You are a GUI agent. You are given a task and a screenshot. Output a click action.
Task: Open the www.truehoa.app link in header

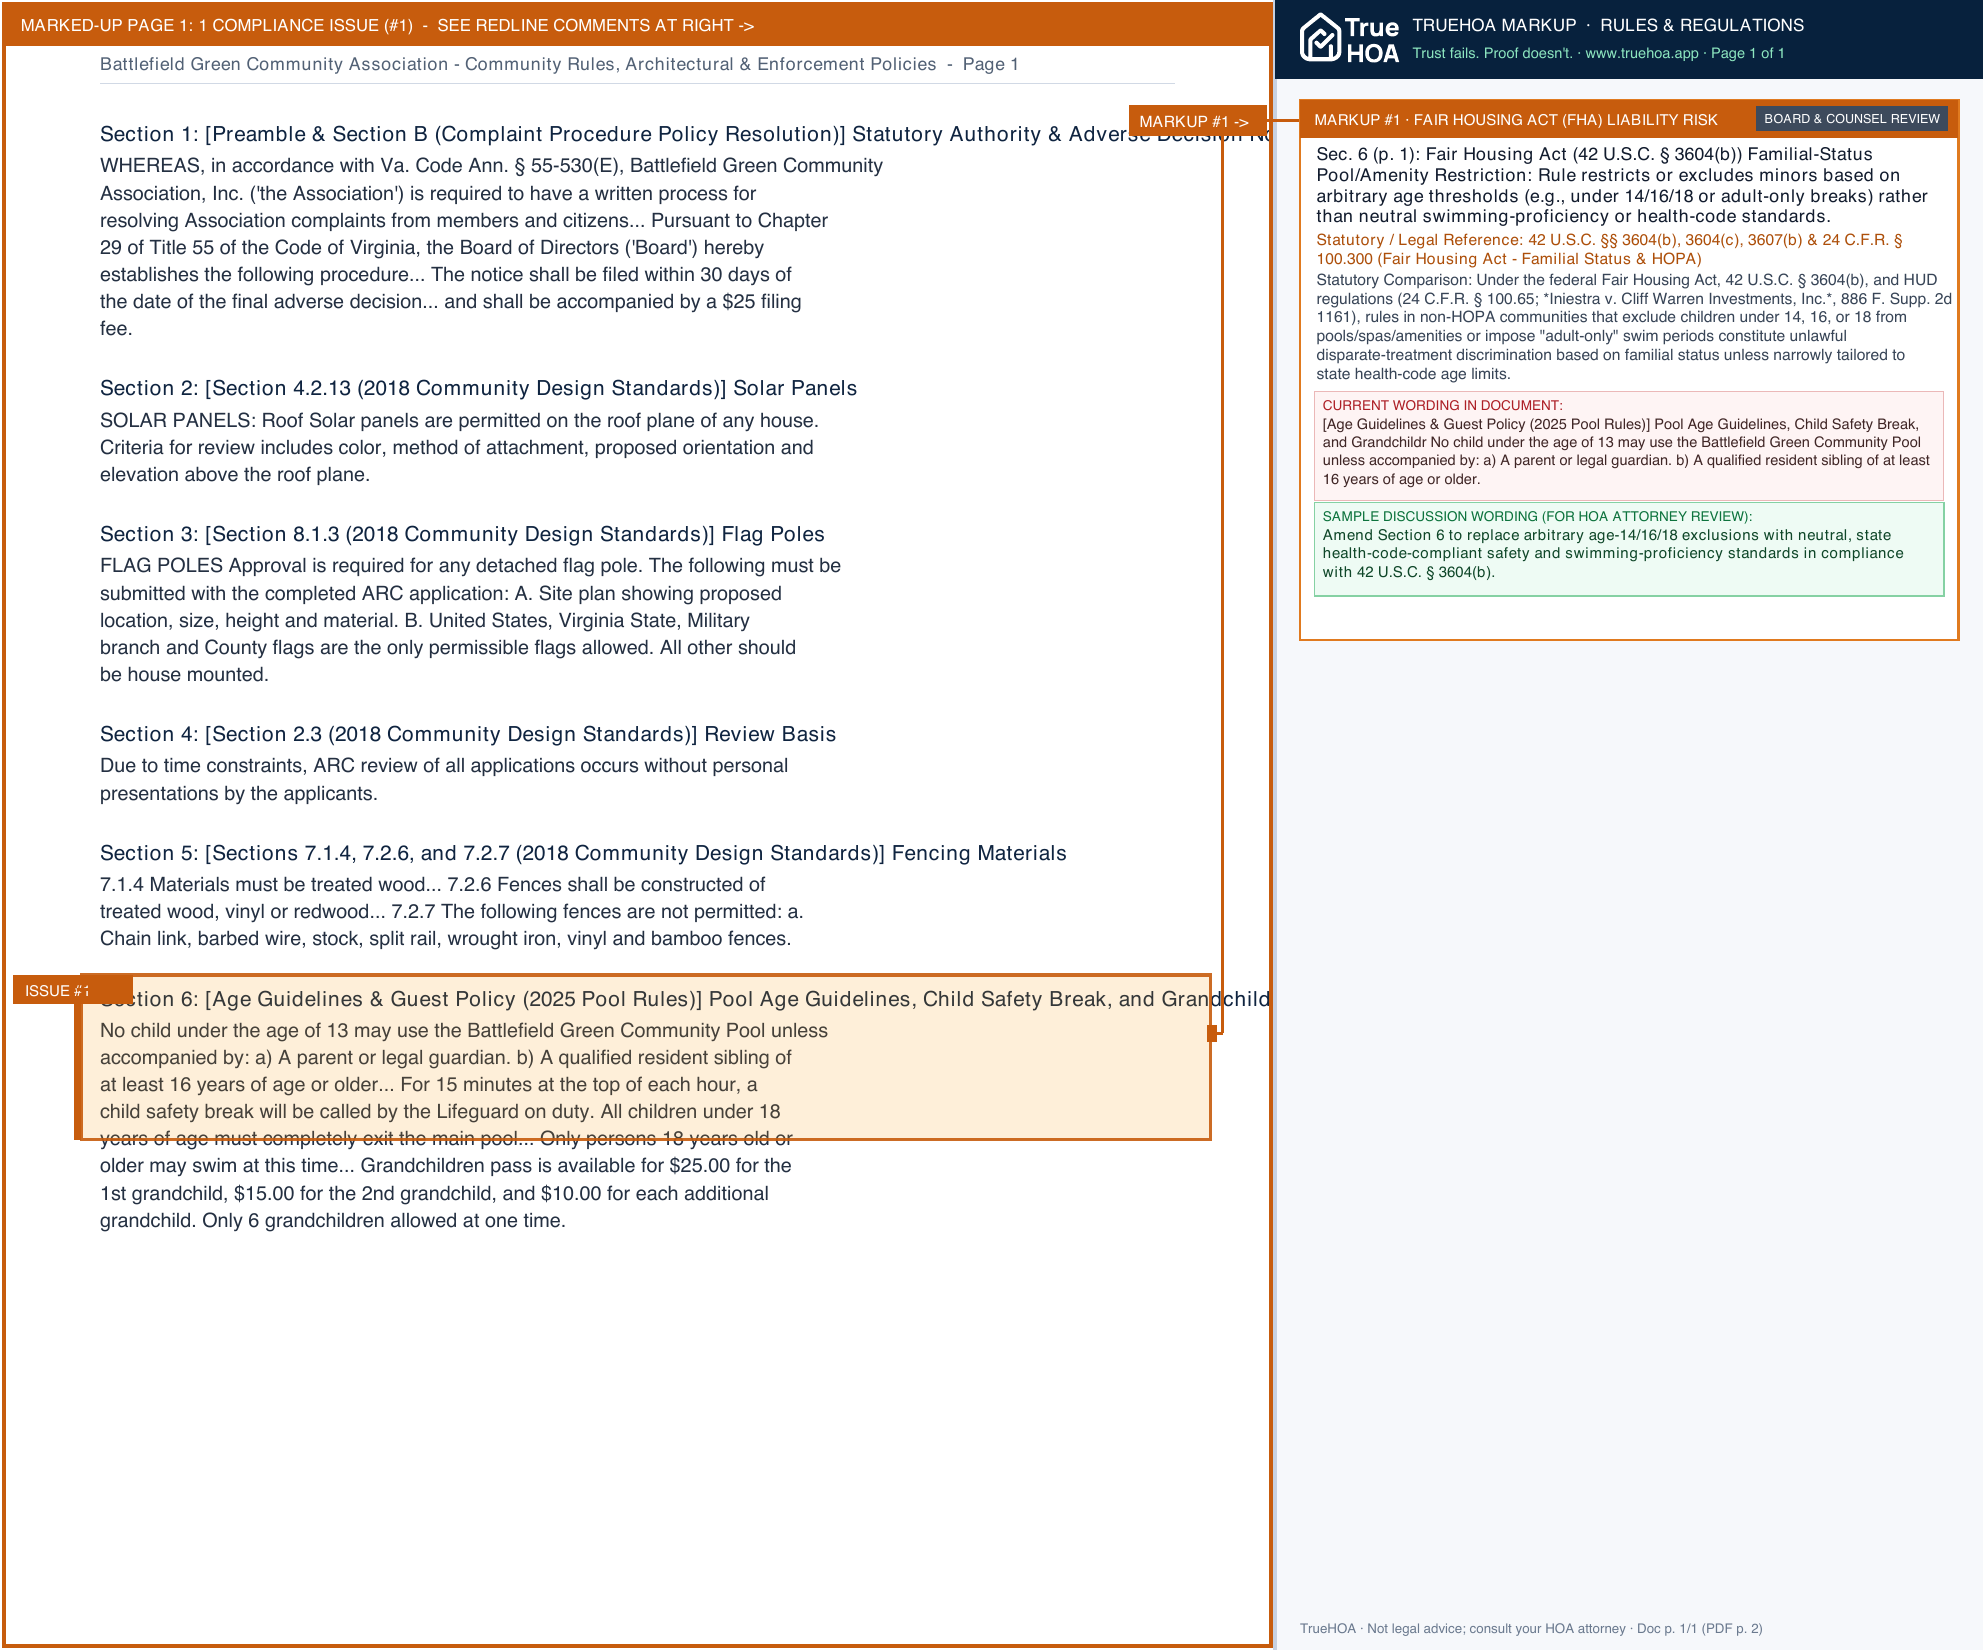click(x=1641, y=53)
